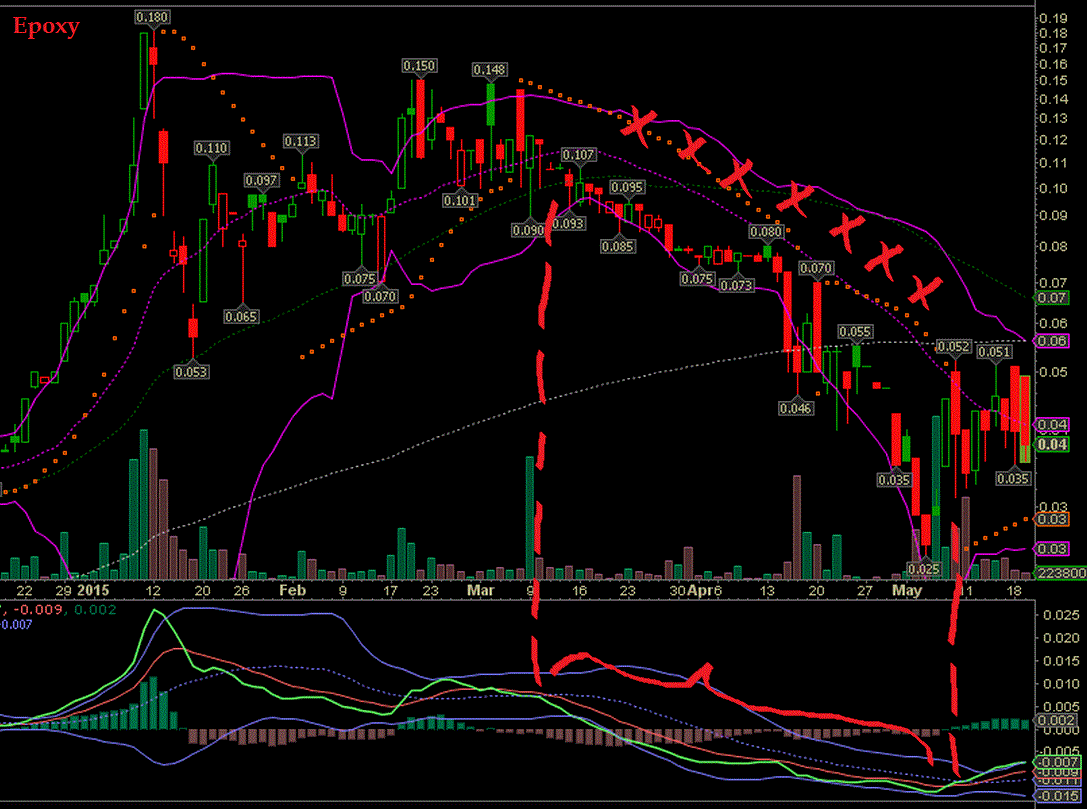
Task: Click the 0.097 price label
Action: pos(261,180)
